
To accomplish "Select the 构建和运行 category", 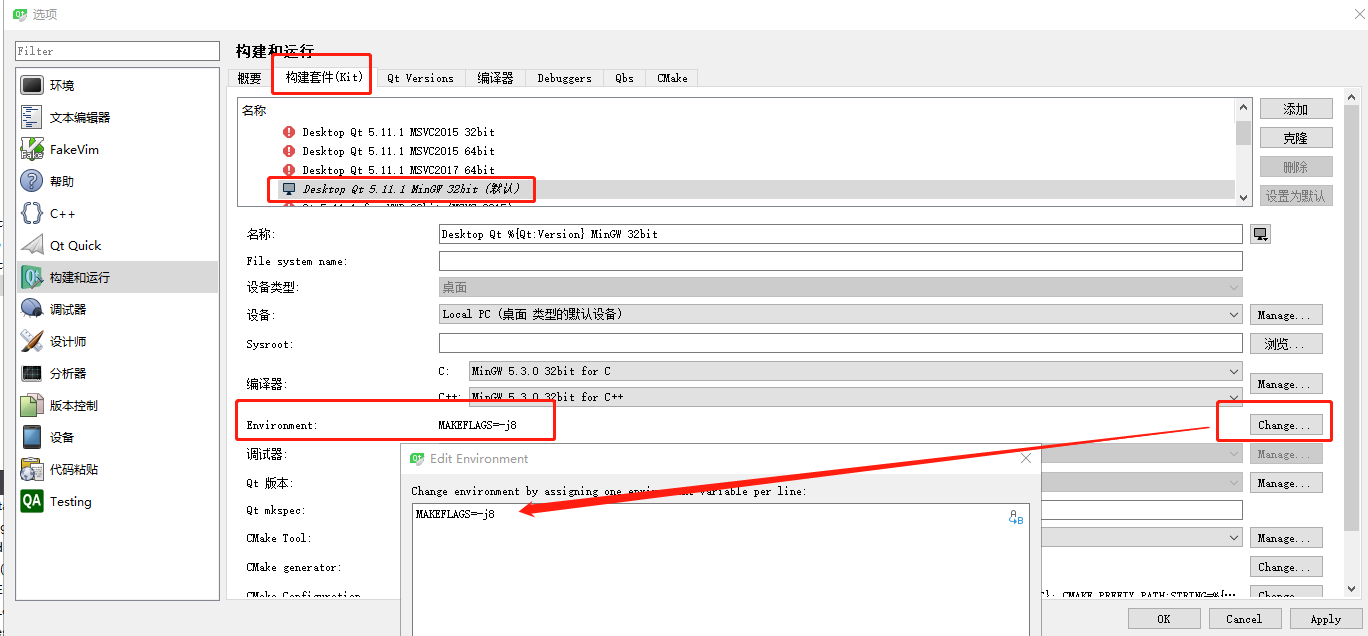I will click(119, 278).
